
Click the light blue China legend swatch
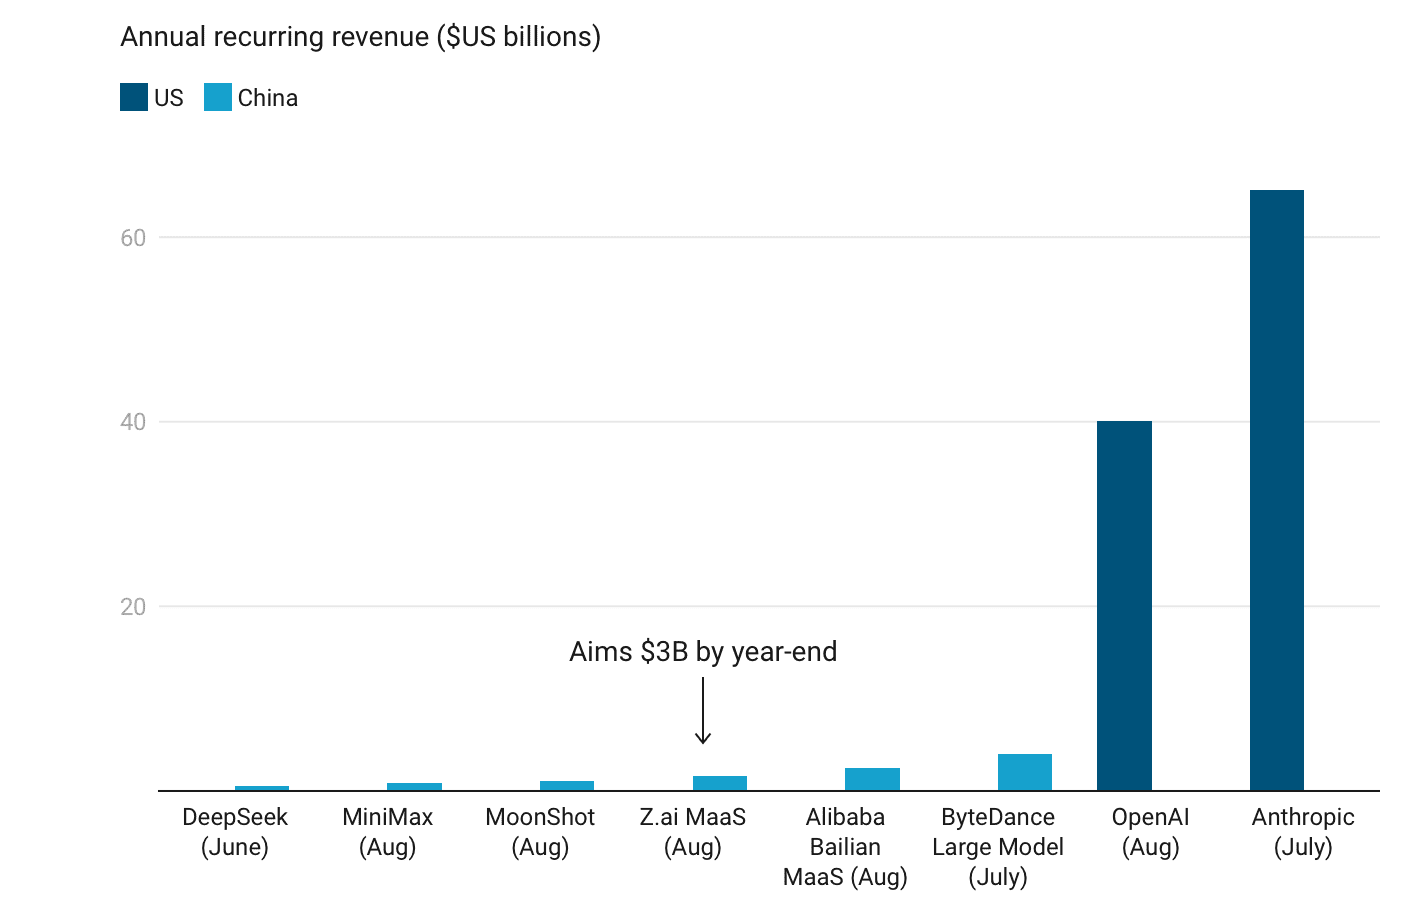point(218,97)
